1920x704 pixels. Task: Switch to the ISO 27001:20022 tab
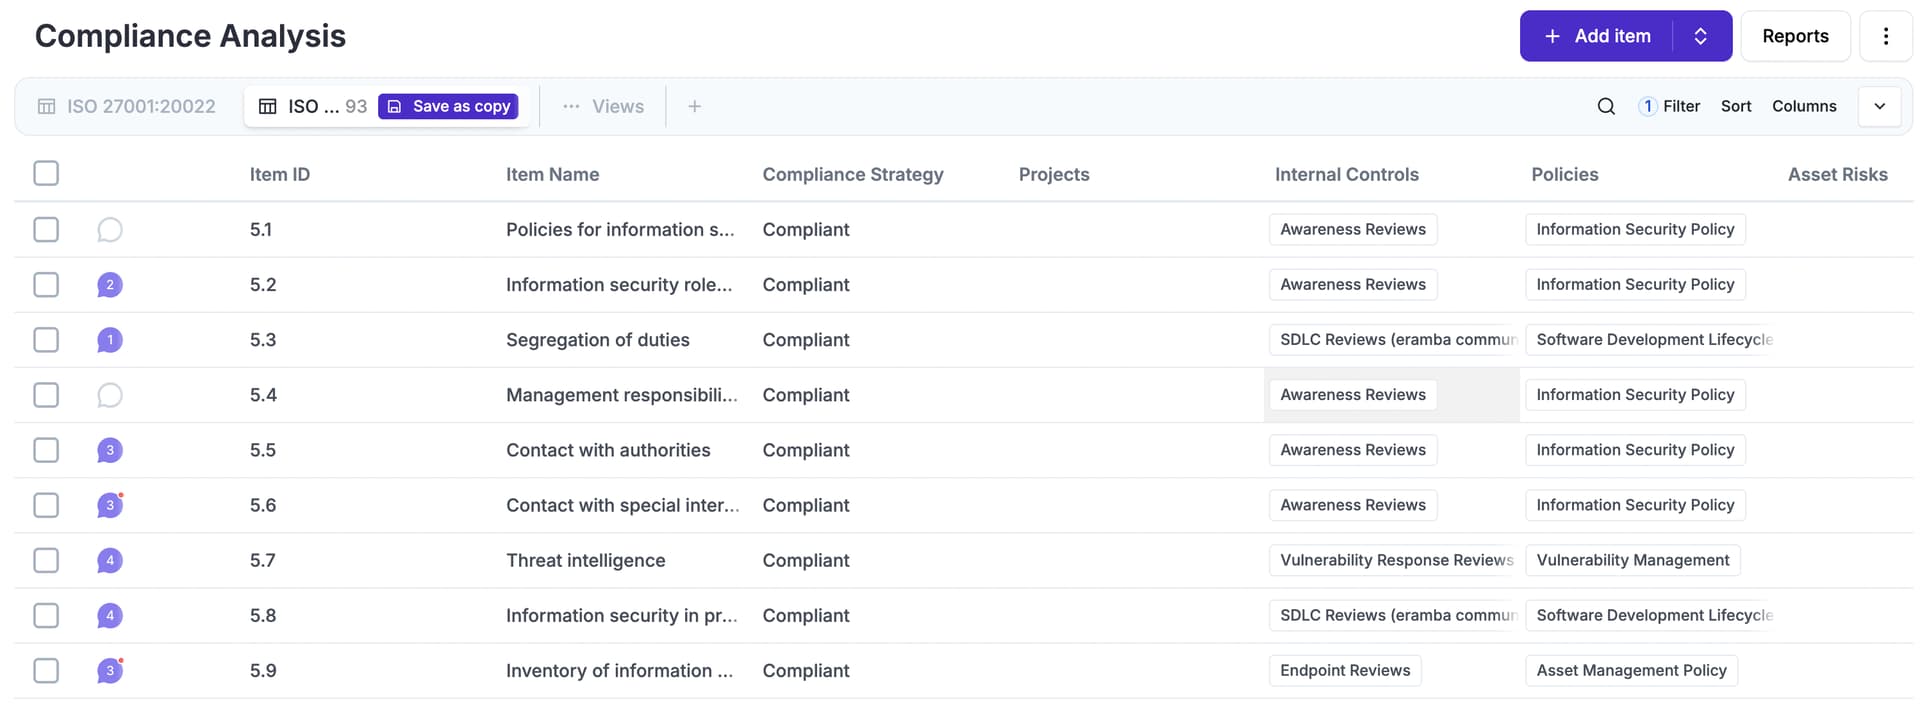tap(127, 106)
